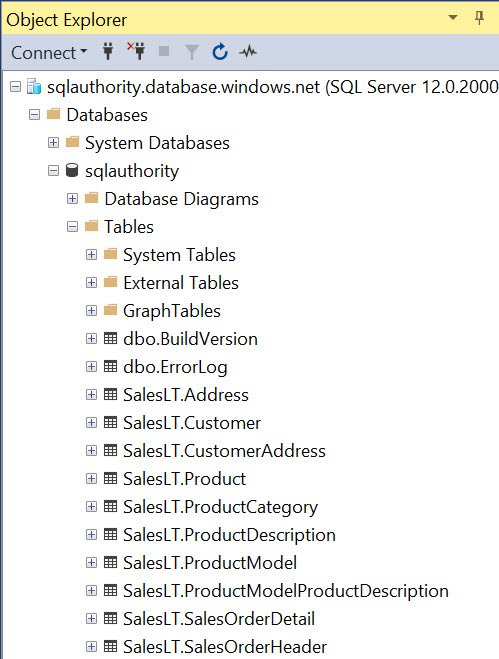Toggle the Auto Hide pin icon
This screenshot has height=659, width=499.
coord(479,18)
